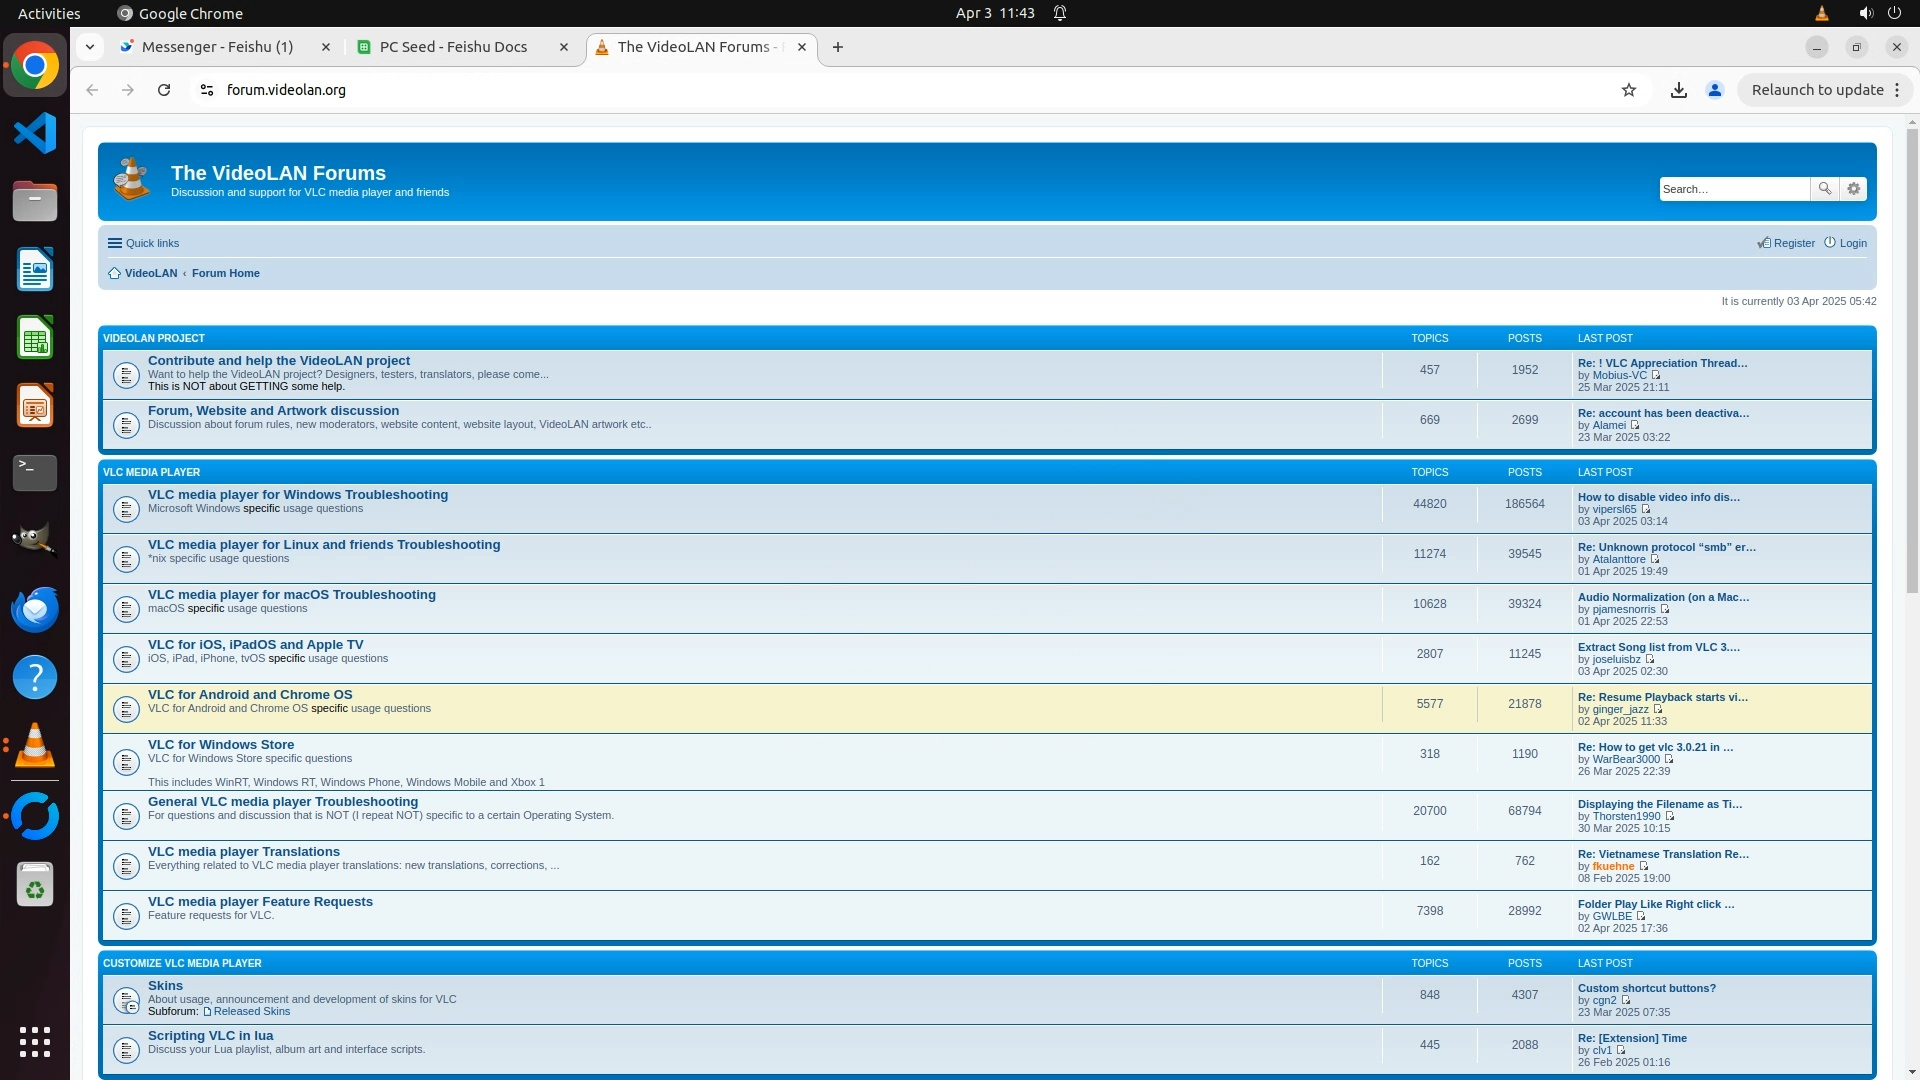Open Chrome downloads icon

click(x=1679, y=90)
